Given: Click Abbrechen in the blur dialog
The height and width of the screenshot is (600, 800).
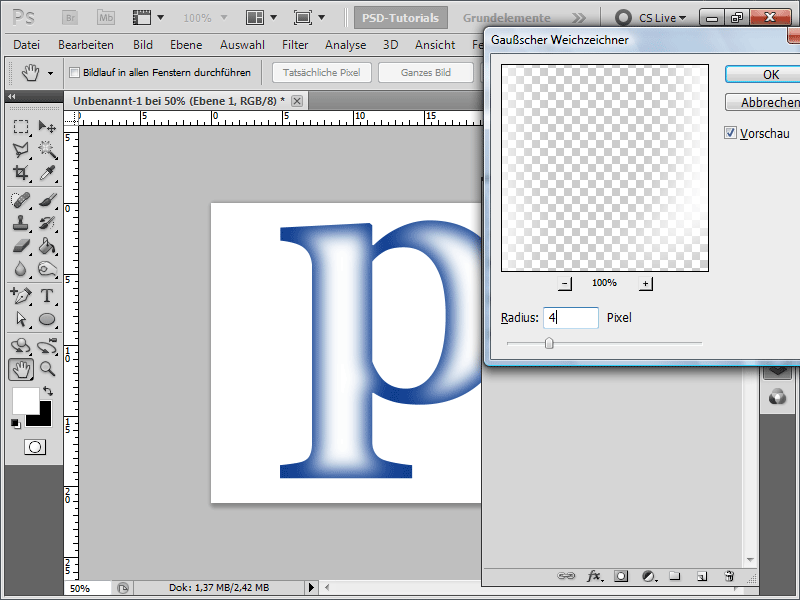Looking at the screenshot, I should tap(762, 102).
